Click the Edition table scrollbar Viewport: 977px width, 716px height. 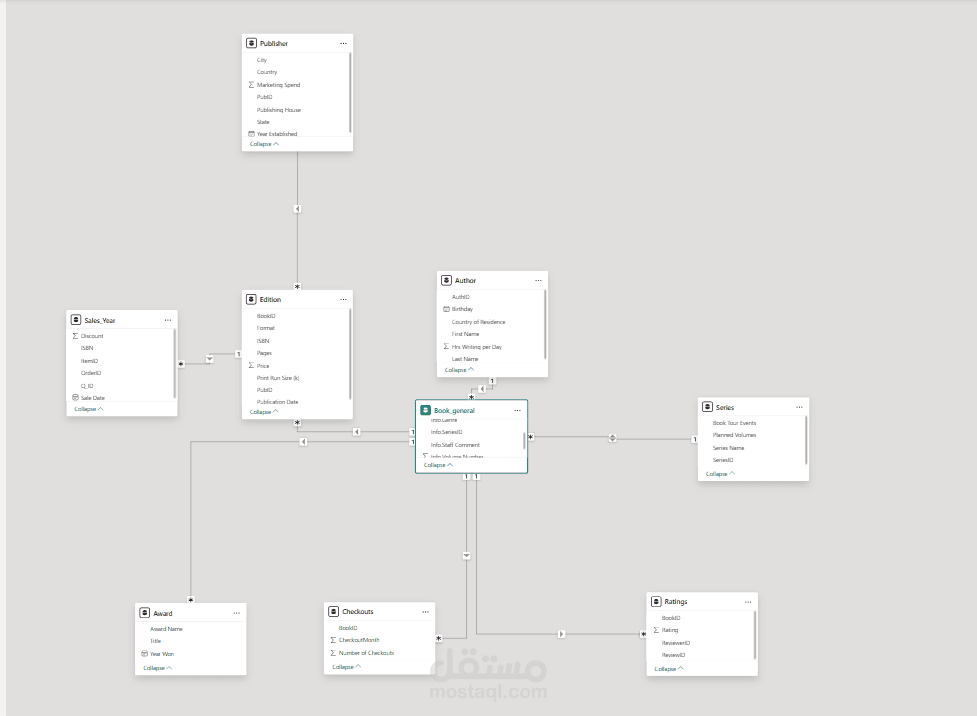coord(350,354)
